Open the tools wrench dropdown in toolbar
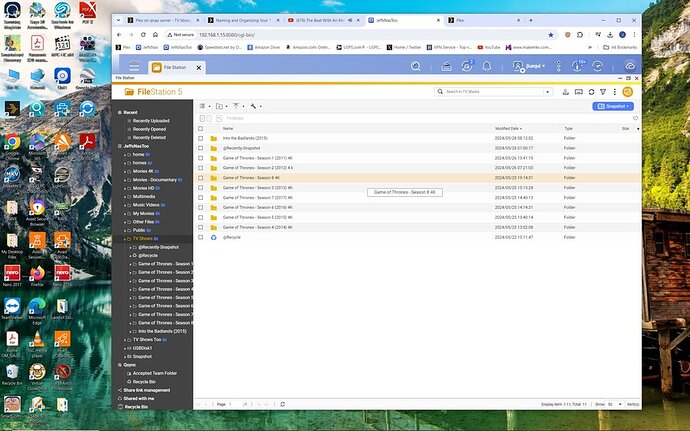 pyautogui.click(x=256, y=106)
